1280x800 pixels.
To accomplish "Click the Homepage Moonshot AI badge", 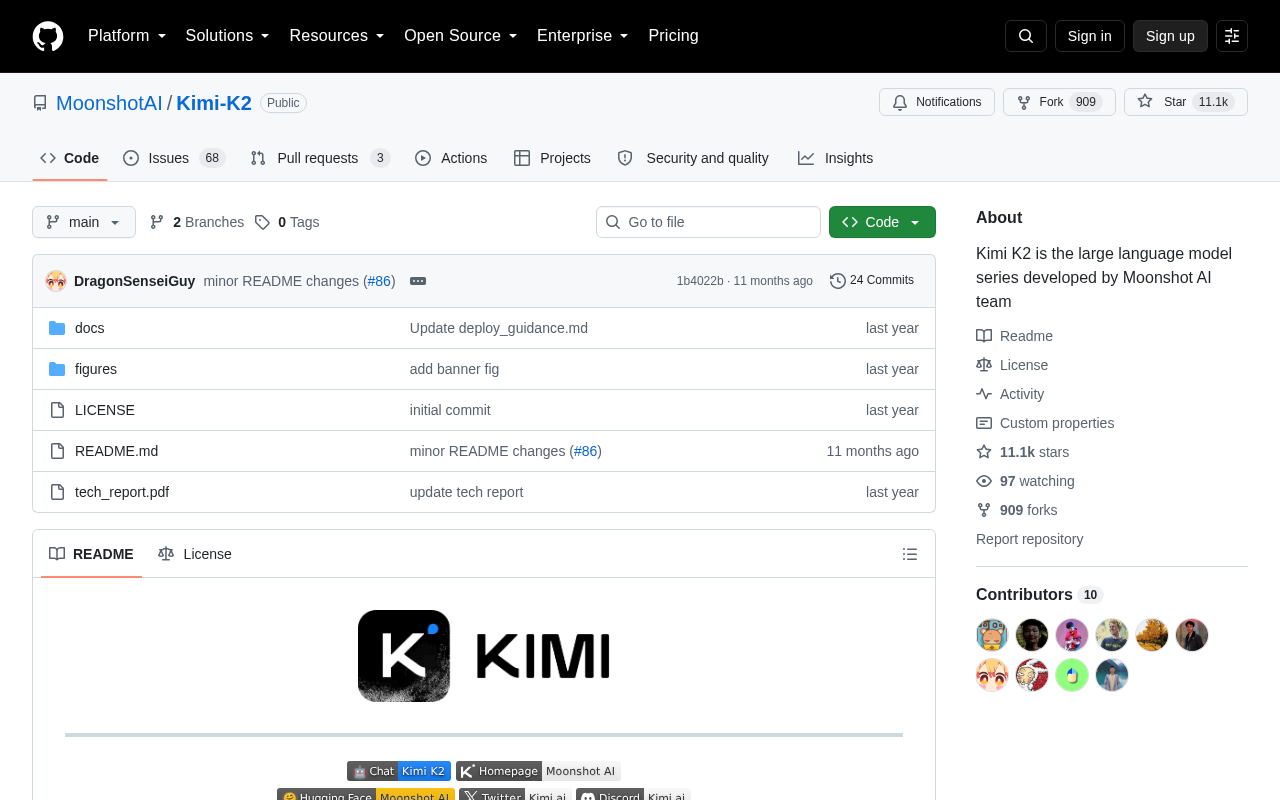I will pyautogui.click(x=538, y=771).
